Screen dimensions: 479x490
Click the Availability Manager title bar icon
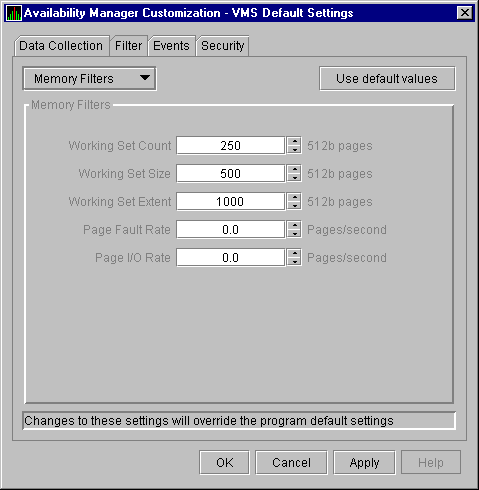(x=14, y=13)
